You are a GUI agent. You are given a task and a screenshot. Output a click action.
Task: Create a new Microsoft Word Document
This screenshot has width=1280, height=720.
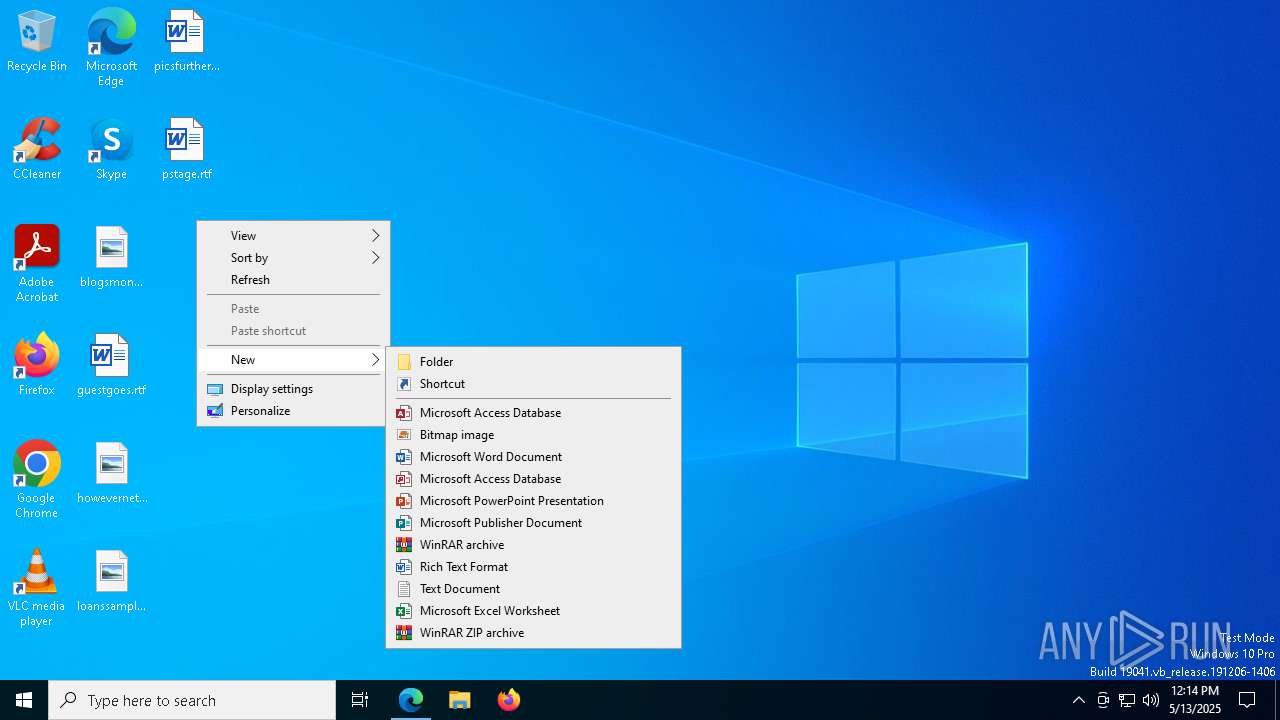coord(533,457)
